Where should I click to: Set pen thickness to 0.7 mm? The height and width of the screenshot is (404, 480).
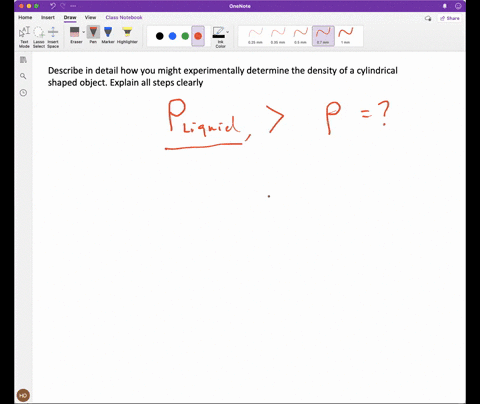click(x=323, y=36)
